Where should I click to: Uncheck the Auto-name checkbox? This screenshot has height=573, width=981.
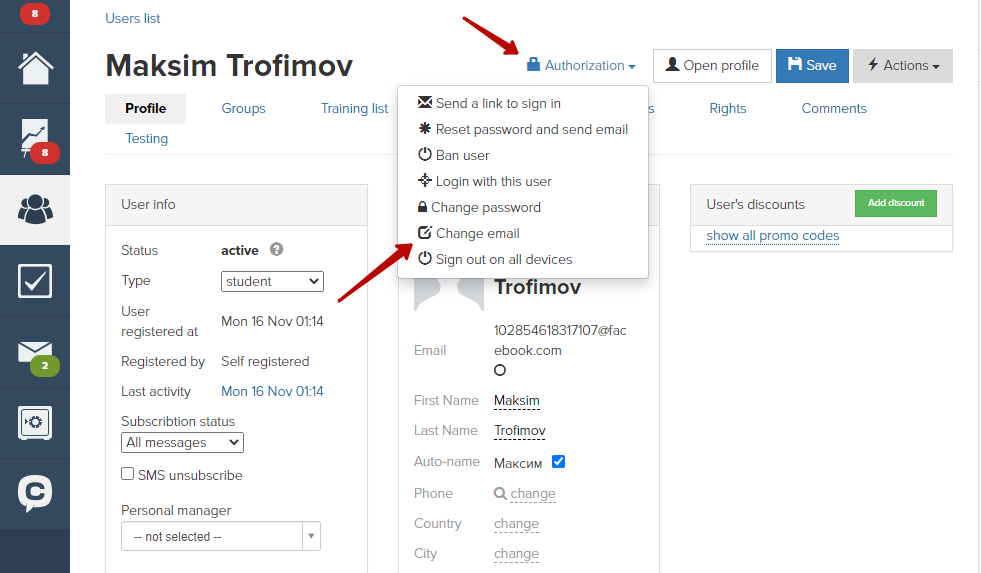pos(559,462)
